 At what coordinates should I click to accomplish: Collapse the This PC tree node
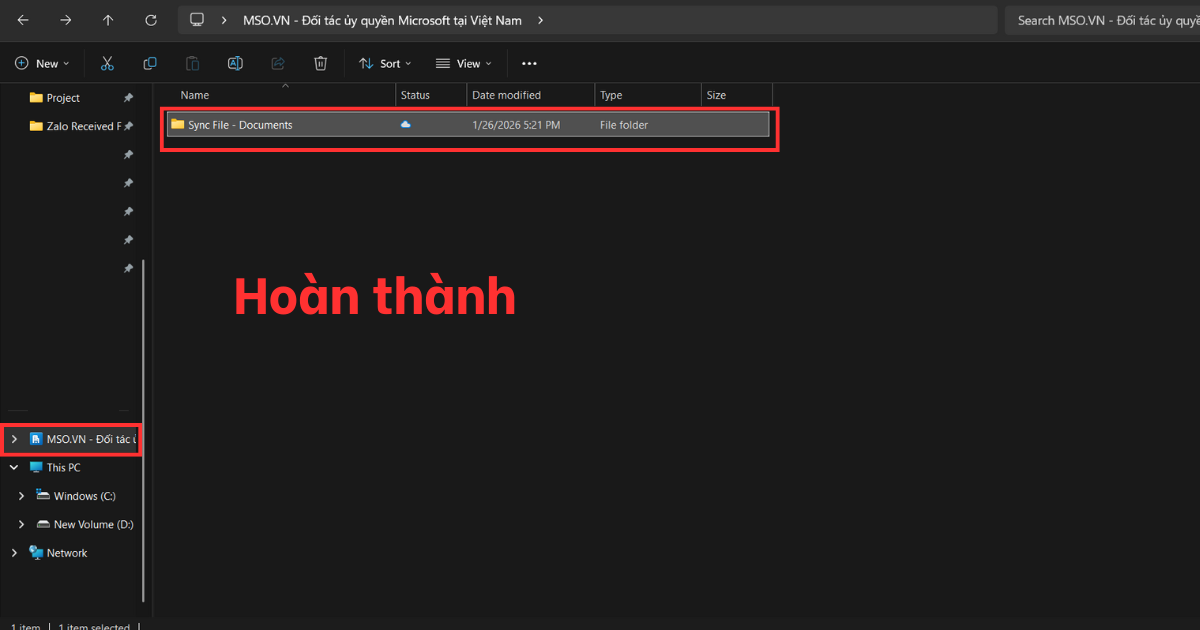click(13, 467)
